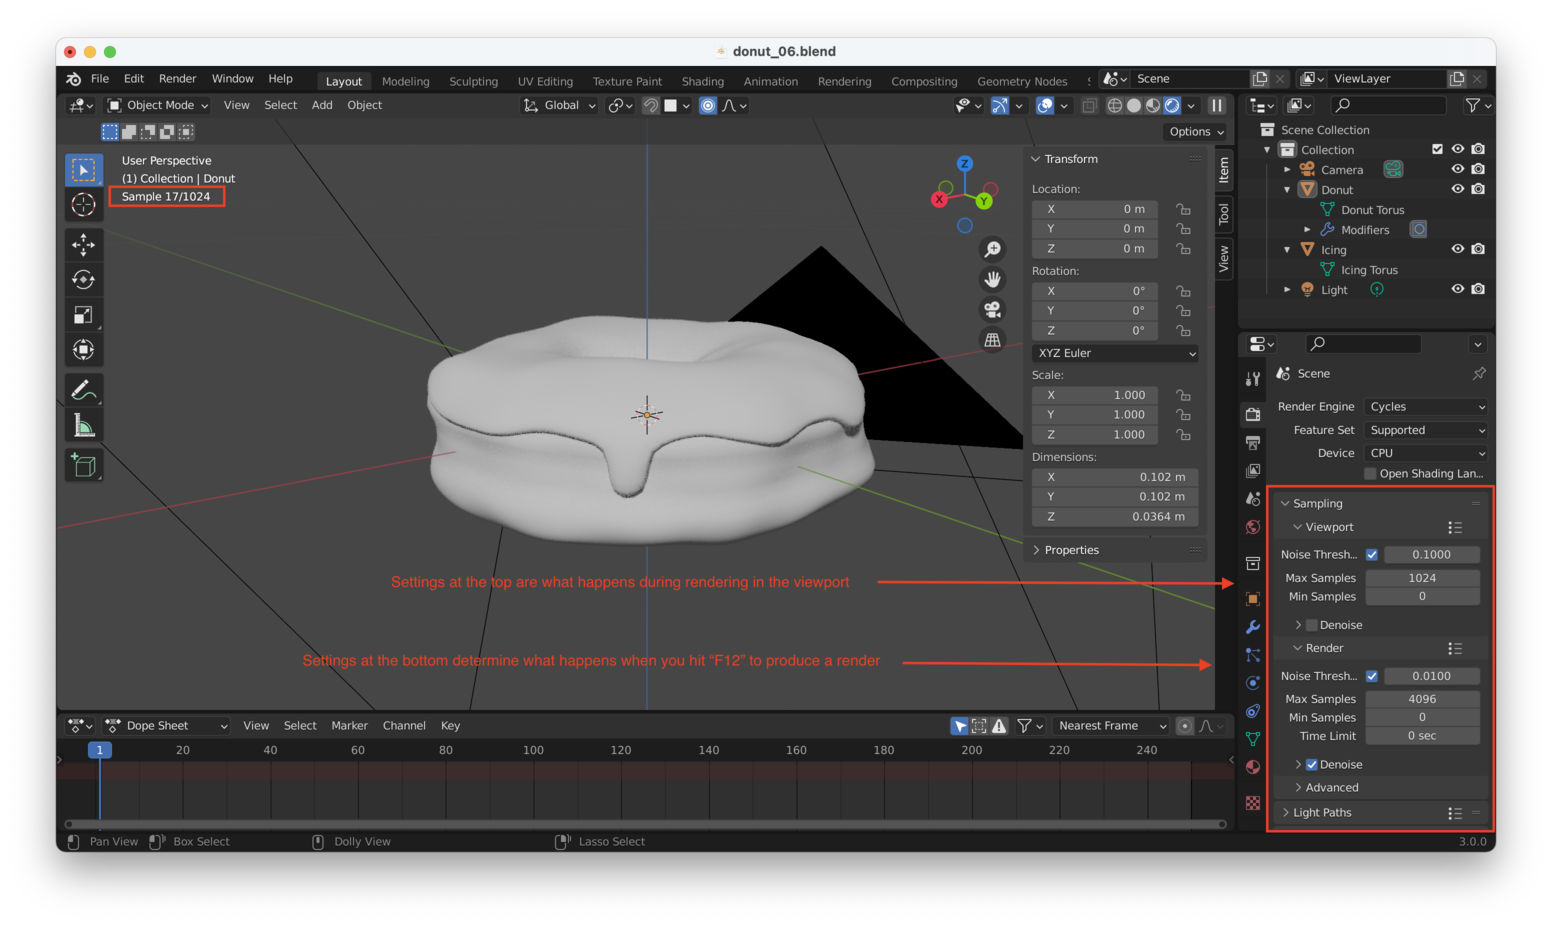Switch to the Shading workspace tab
This screenshot has height=926, width=1552.
702,81
